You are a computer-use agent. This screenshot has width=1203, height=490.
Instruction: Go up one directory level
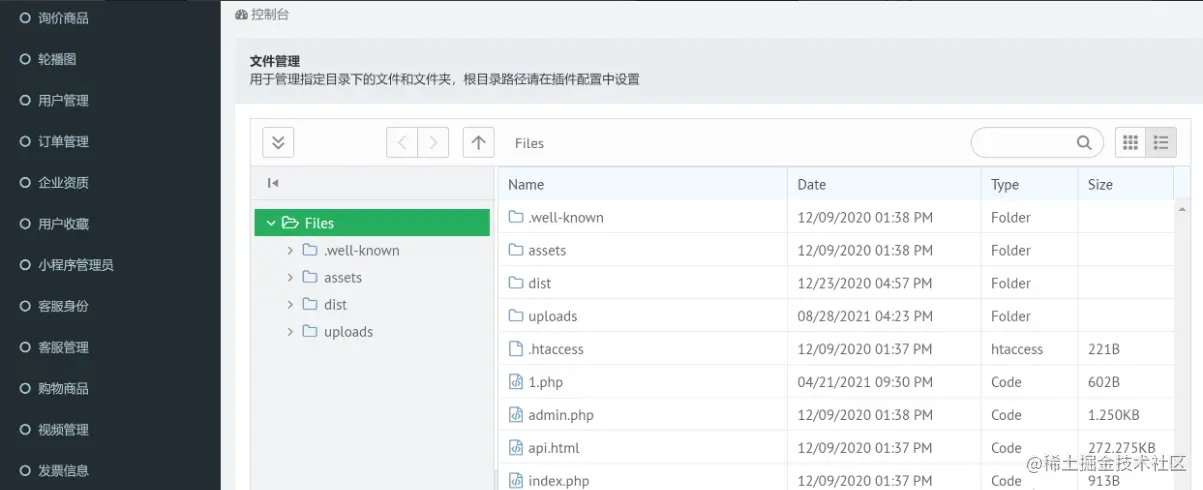coord(479,143)
